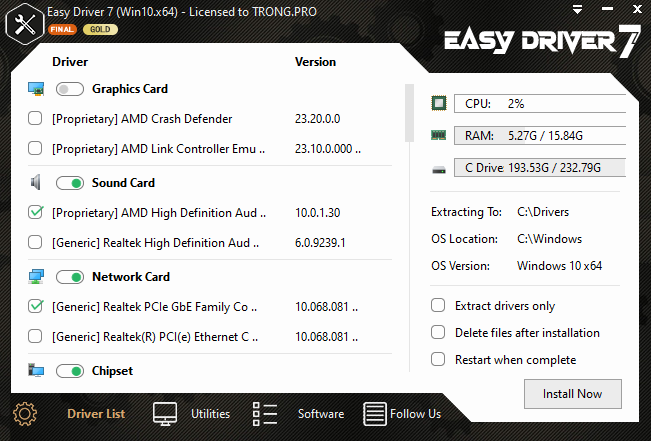Click the Graphics Card heading
Viewport: 652px width, 442px height.
point(130,89)
